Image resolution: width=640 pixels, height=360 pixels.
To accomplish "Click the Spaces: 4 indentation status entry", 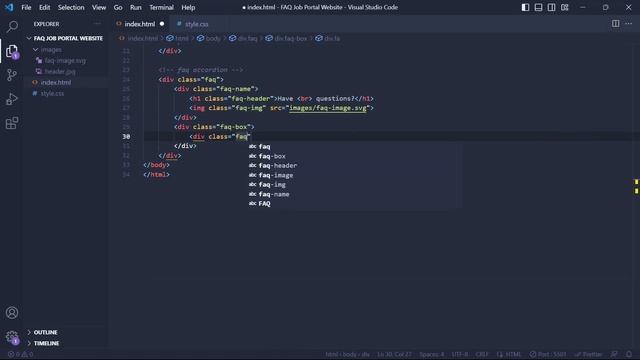I will (431, 354).
